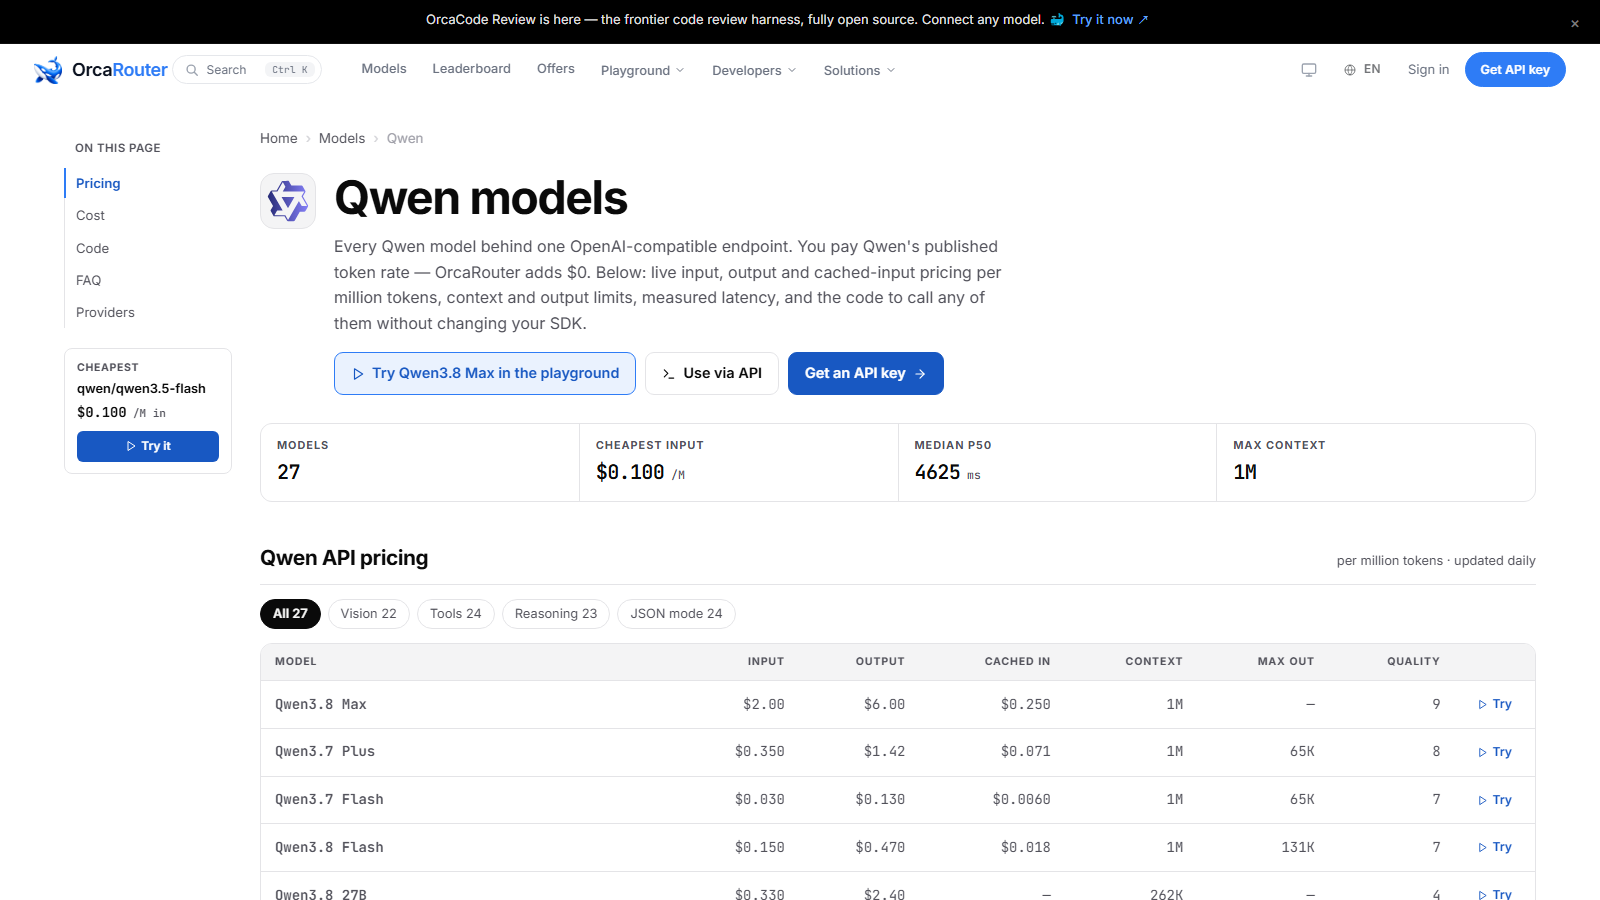Click the play icon on Try Qwen3.8 Max button
Image resolution: width=1600 pixels, height=900 pixels.
tap(358, 374)
